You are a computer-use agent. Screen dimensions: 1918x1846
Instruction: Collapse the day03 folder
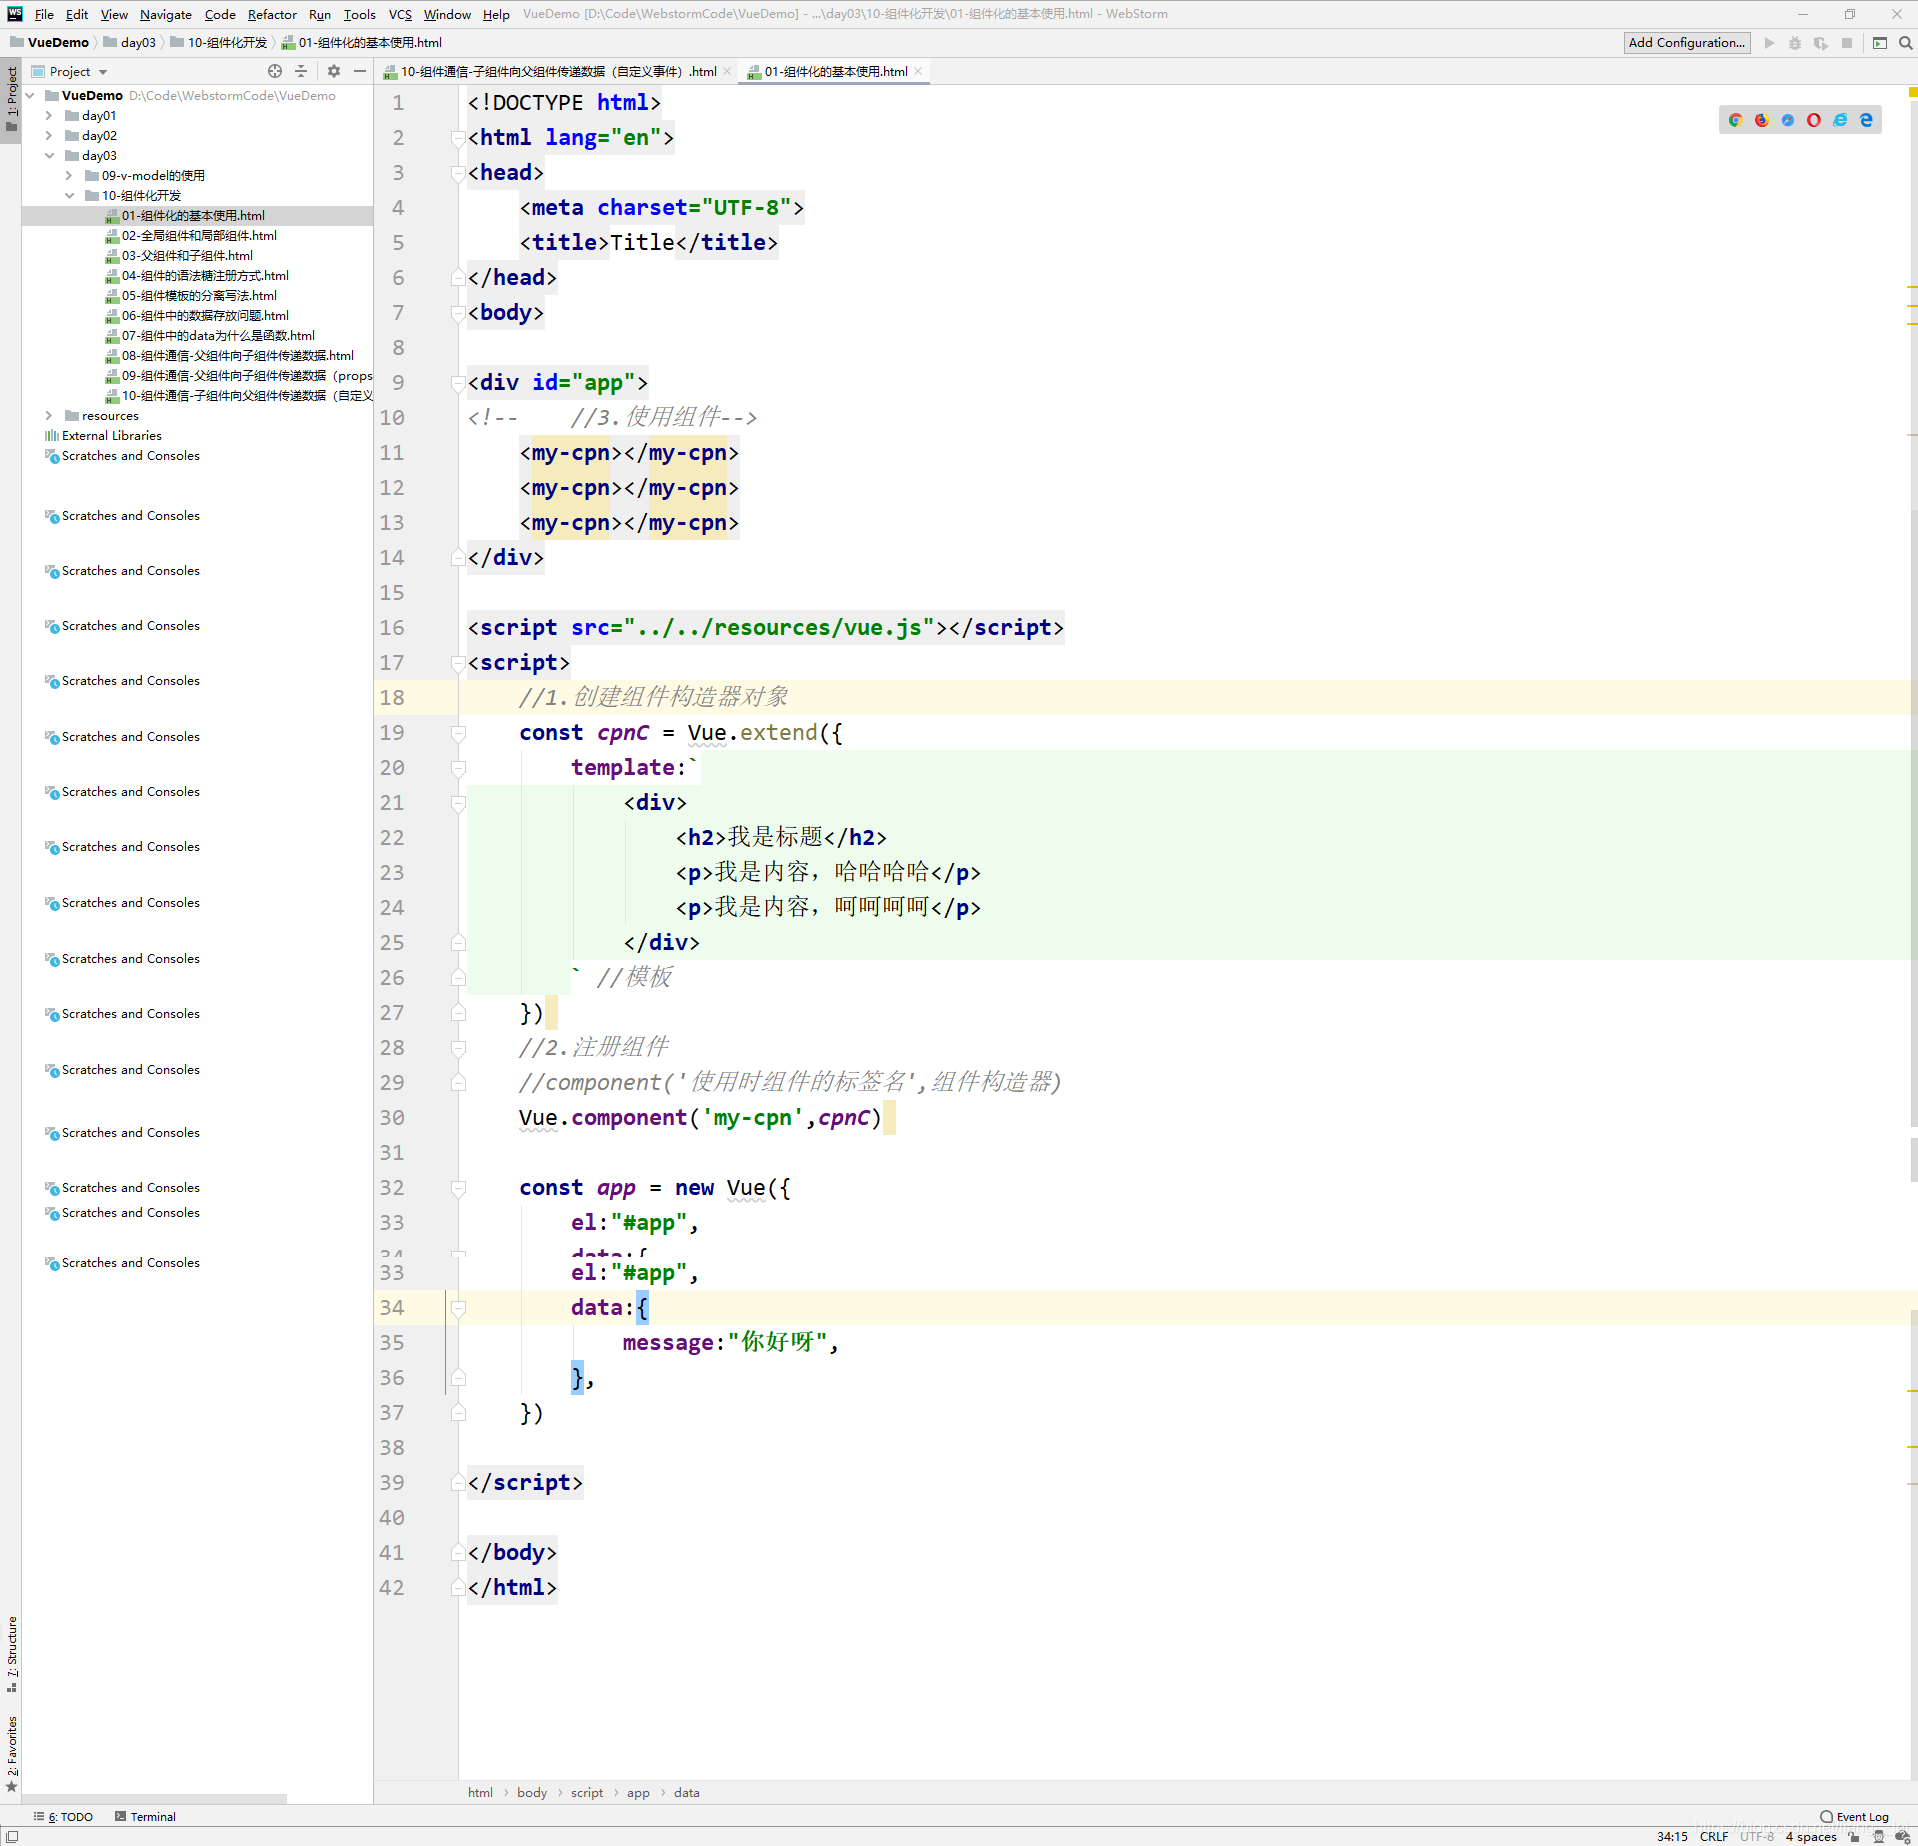pyautogui.click(x=48, y=156)
